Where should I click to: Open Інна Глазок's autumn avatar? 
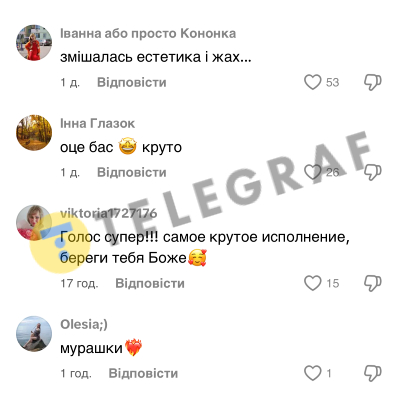34,133
